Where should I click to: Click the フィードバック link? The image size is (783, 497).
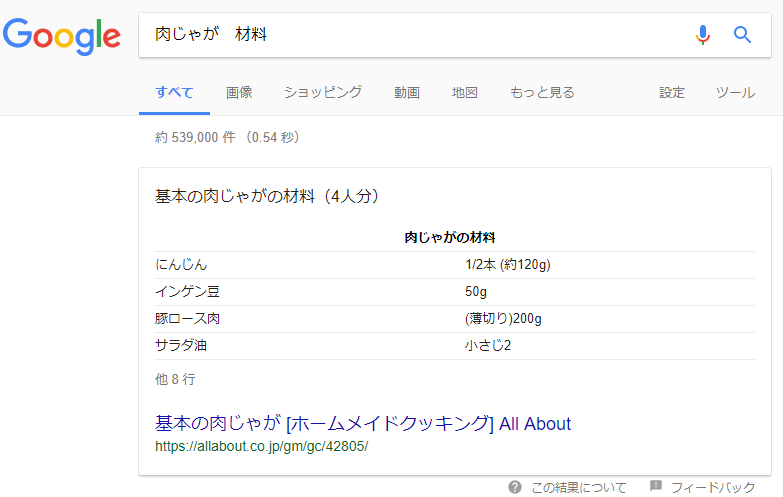[x=713, y=487]
